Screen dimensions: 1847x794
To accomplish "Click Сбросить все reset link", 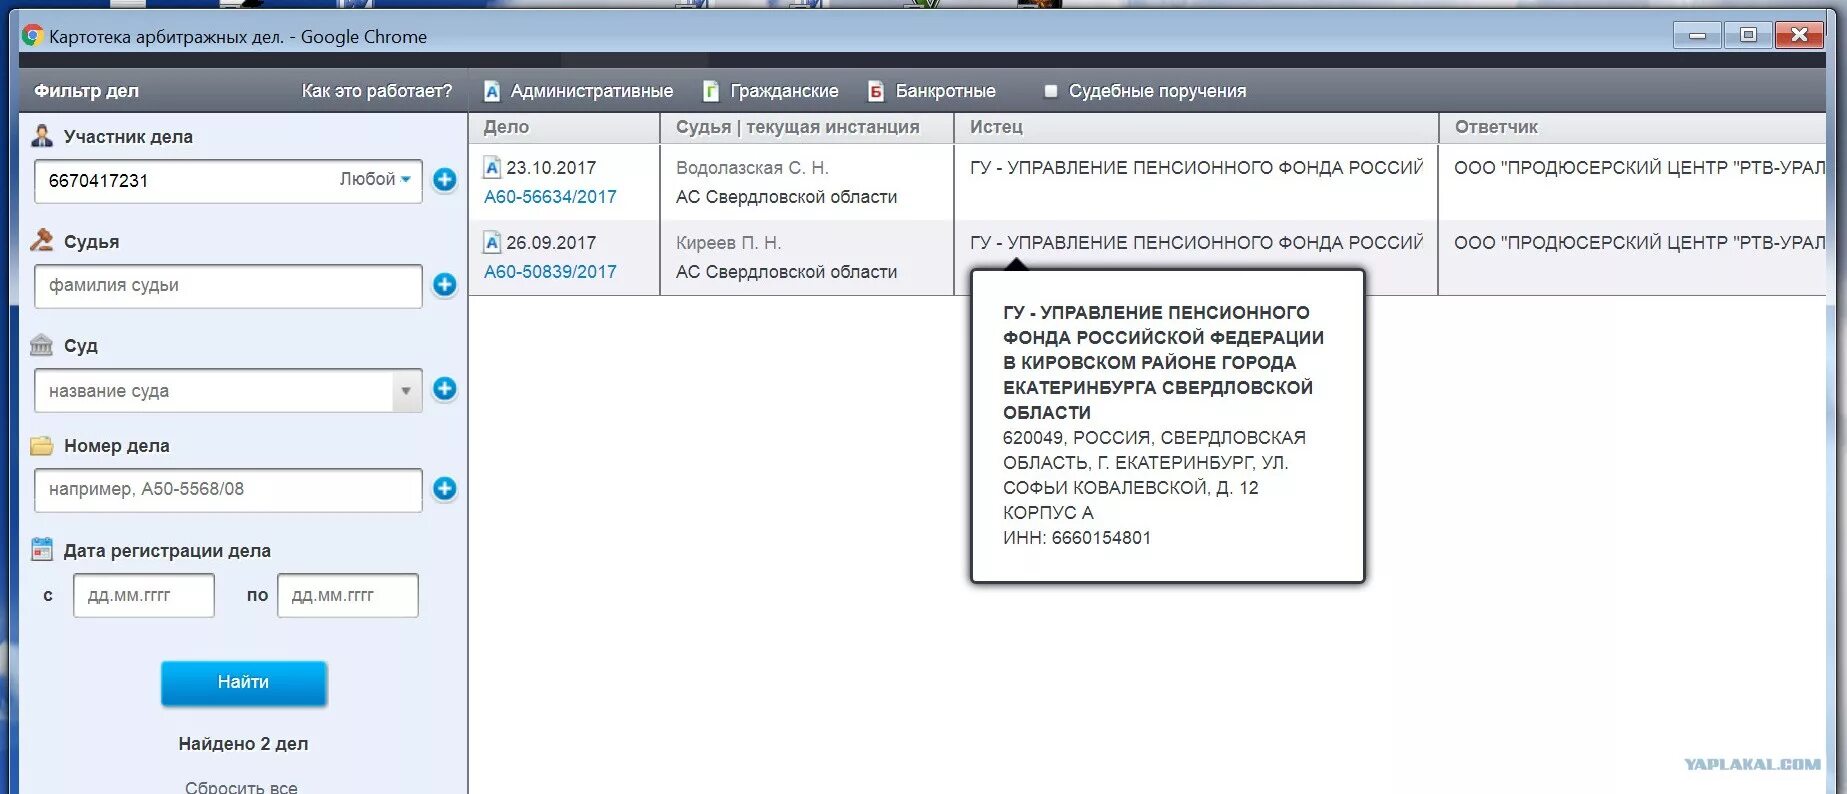I will [241, 786].
